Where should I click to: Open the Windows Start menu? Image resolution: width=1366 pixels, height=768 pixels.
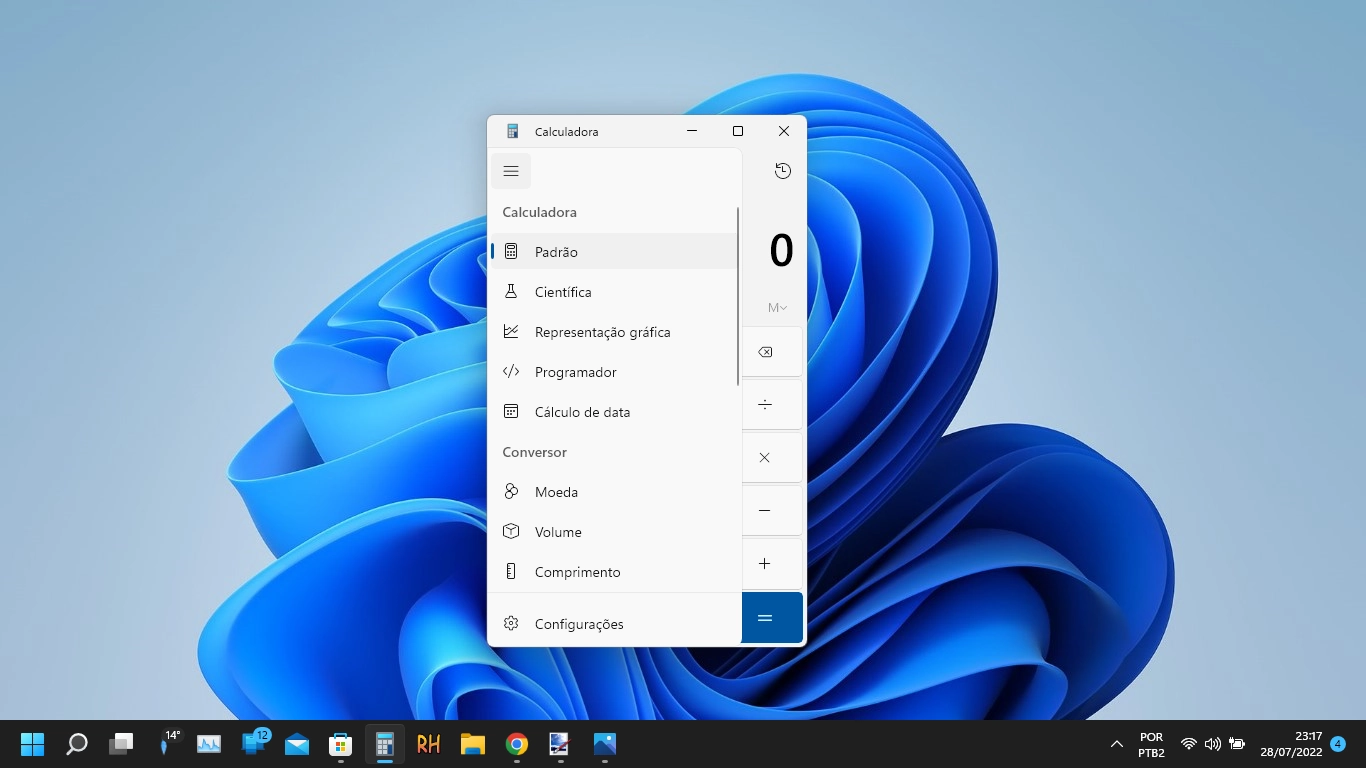[33, 744]
